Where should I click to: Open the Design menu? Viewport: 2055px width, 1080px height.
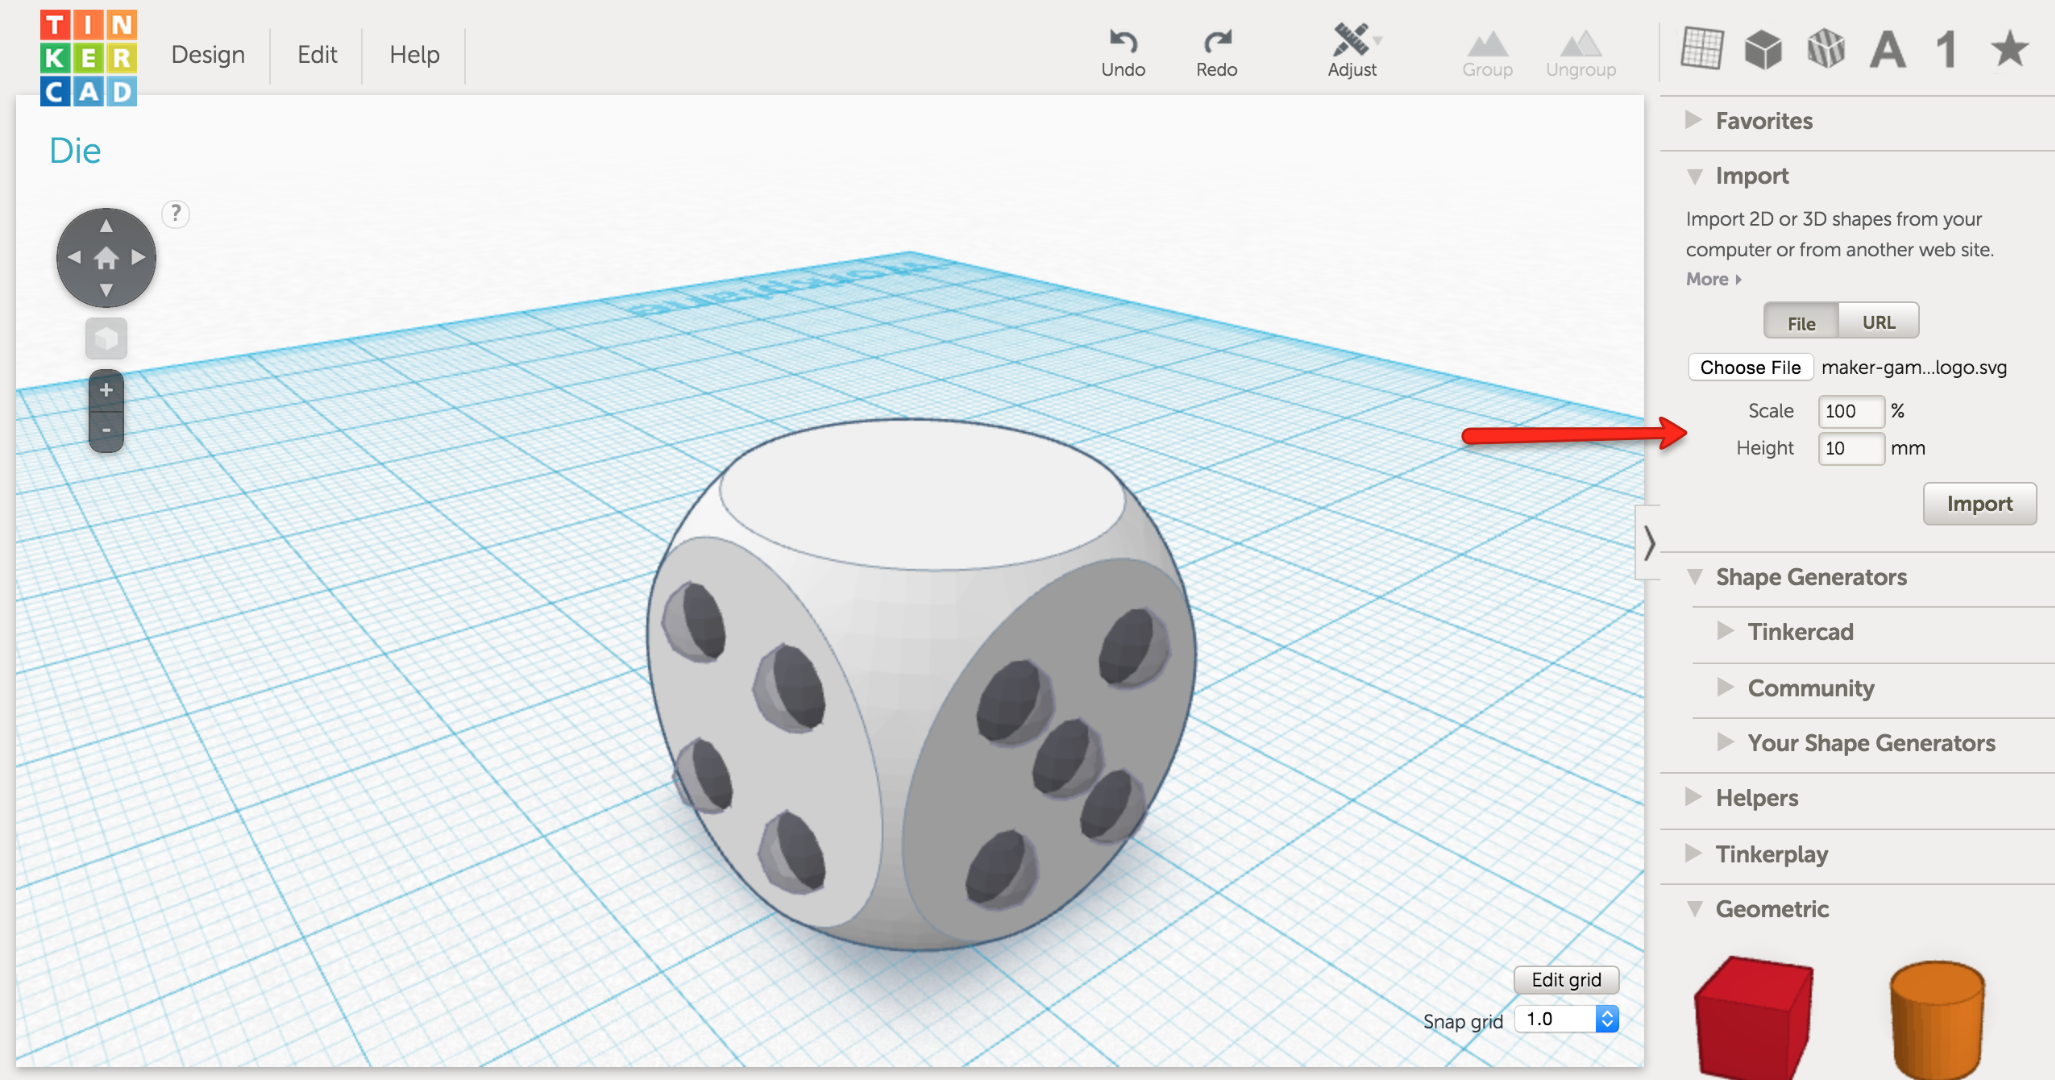tap(207, 55)
